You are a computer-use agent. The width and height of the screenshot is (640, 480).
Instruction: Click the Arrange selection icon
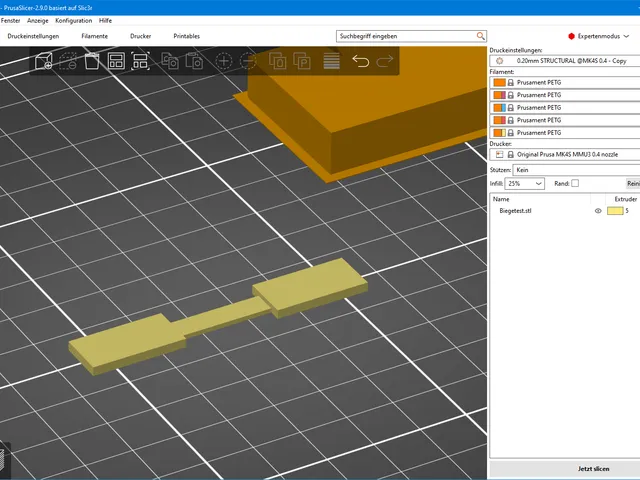coord(140,61)
